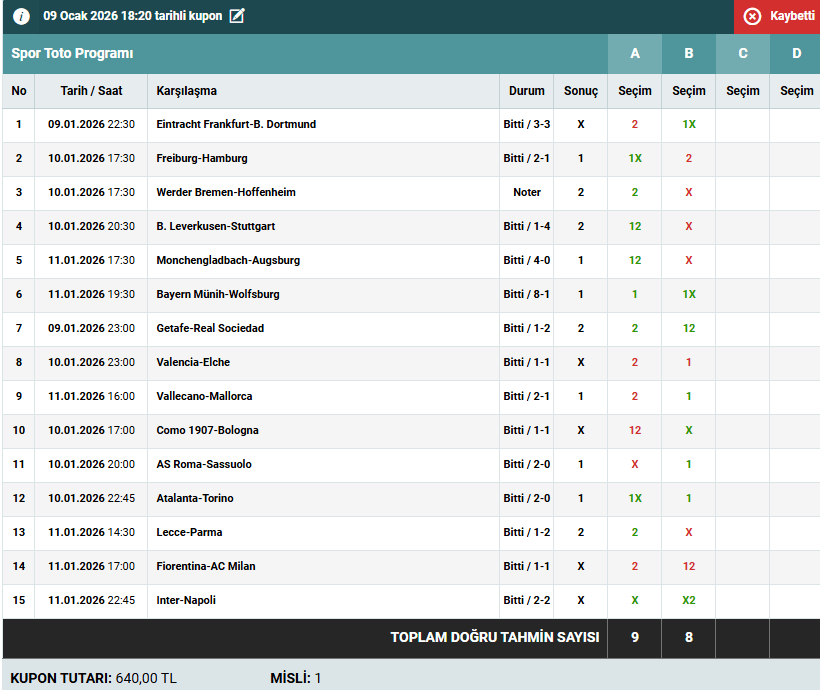Viewport: 820px width, 690px height.
Task: Select column A header tab
Action: pyautogui.click(x=635, y=53)
